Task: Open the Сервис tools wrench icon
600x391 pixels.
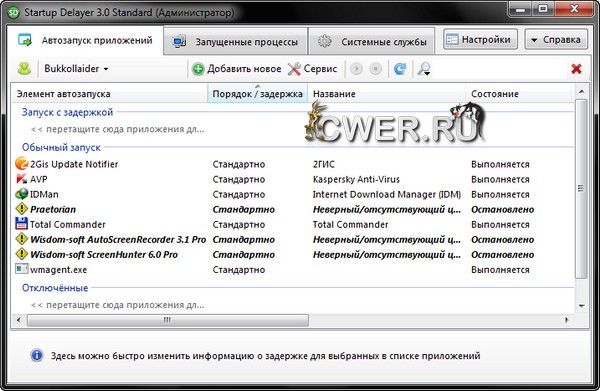Action: (294, 69)
